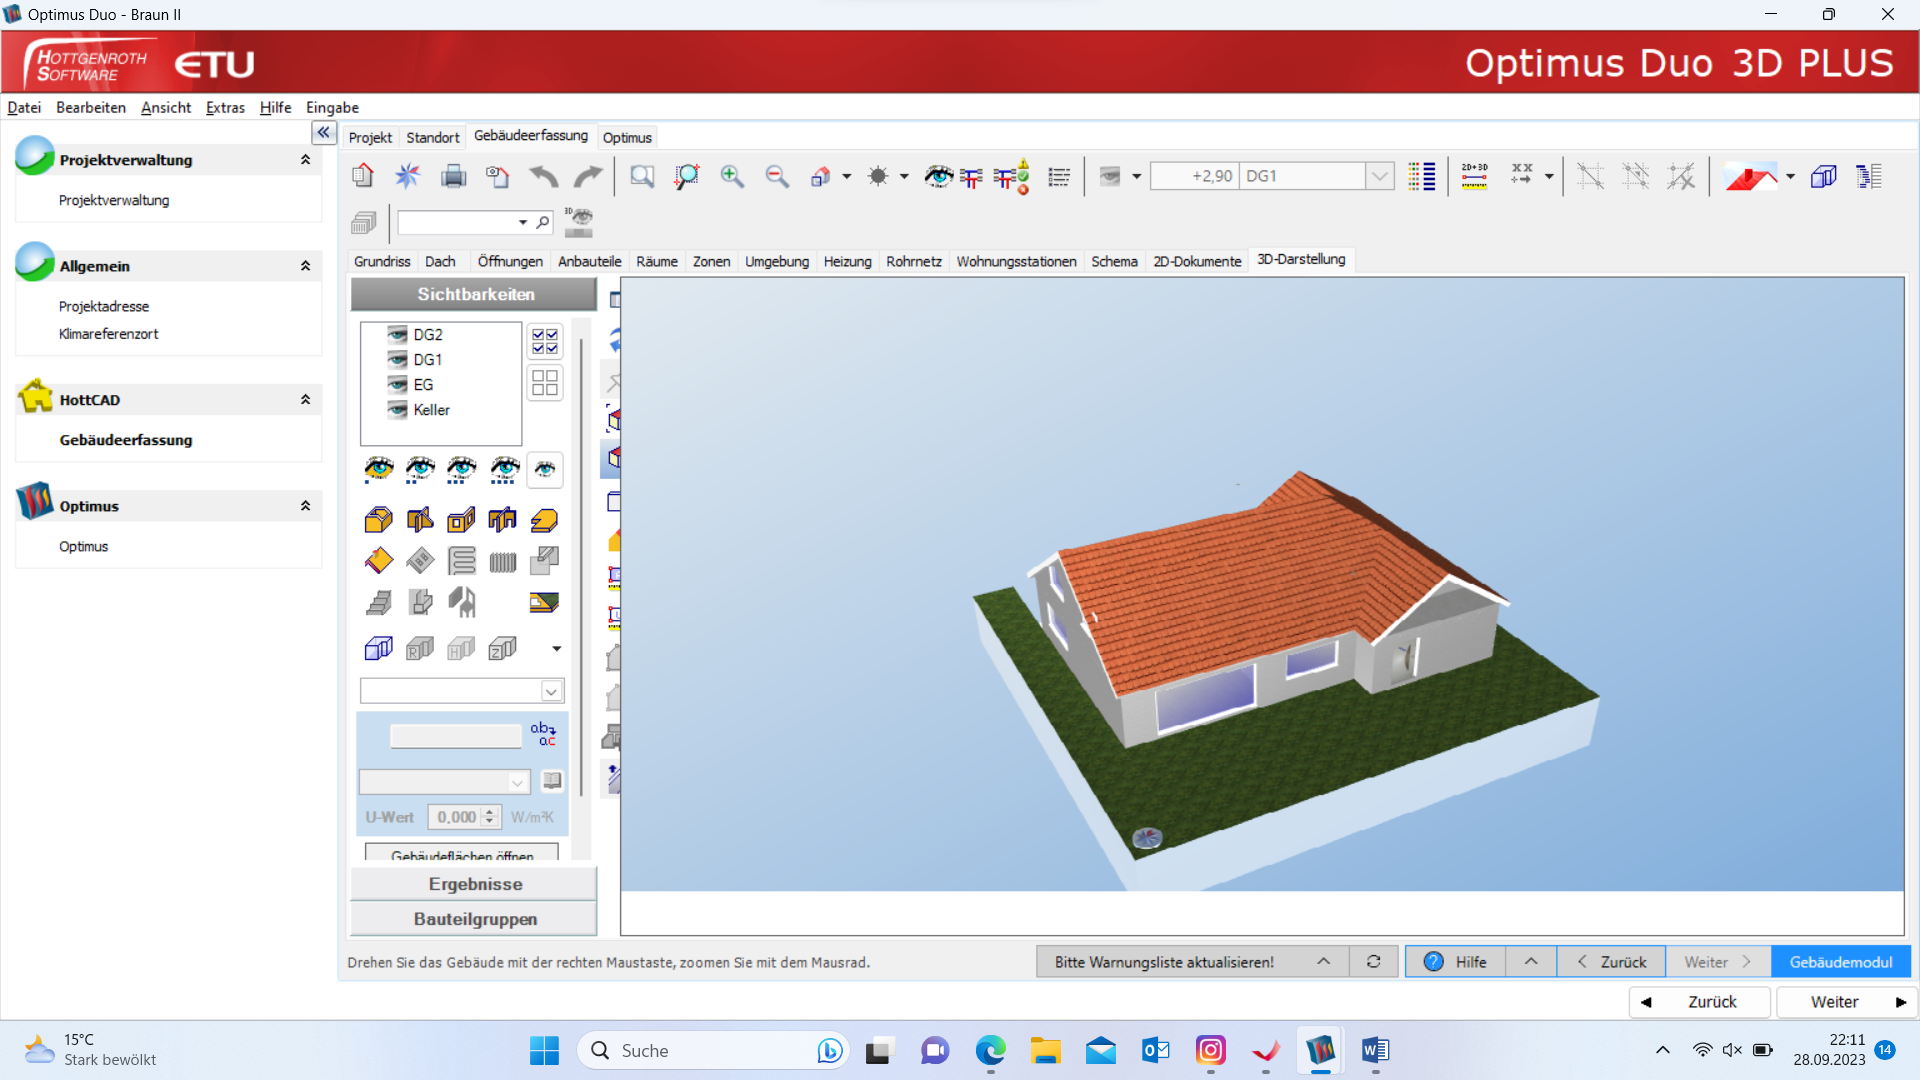Open the DG1 floor dropdown

click(1380, 176)
